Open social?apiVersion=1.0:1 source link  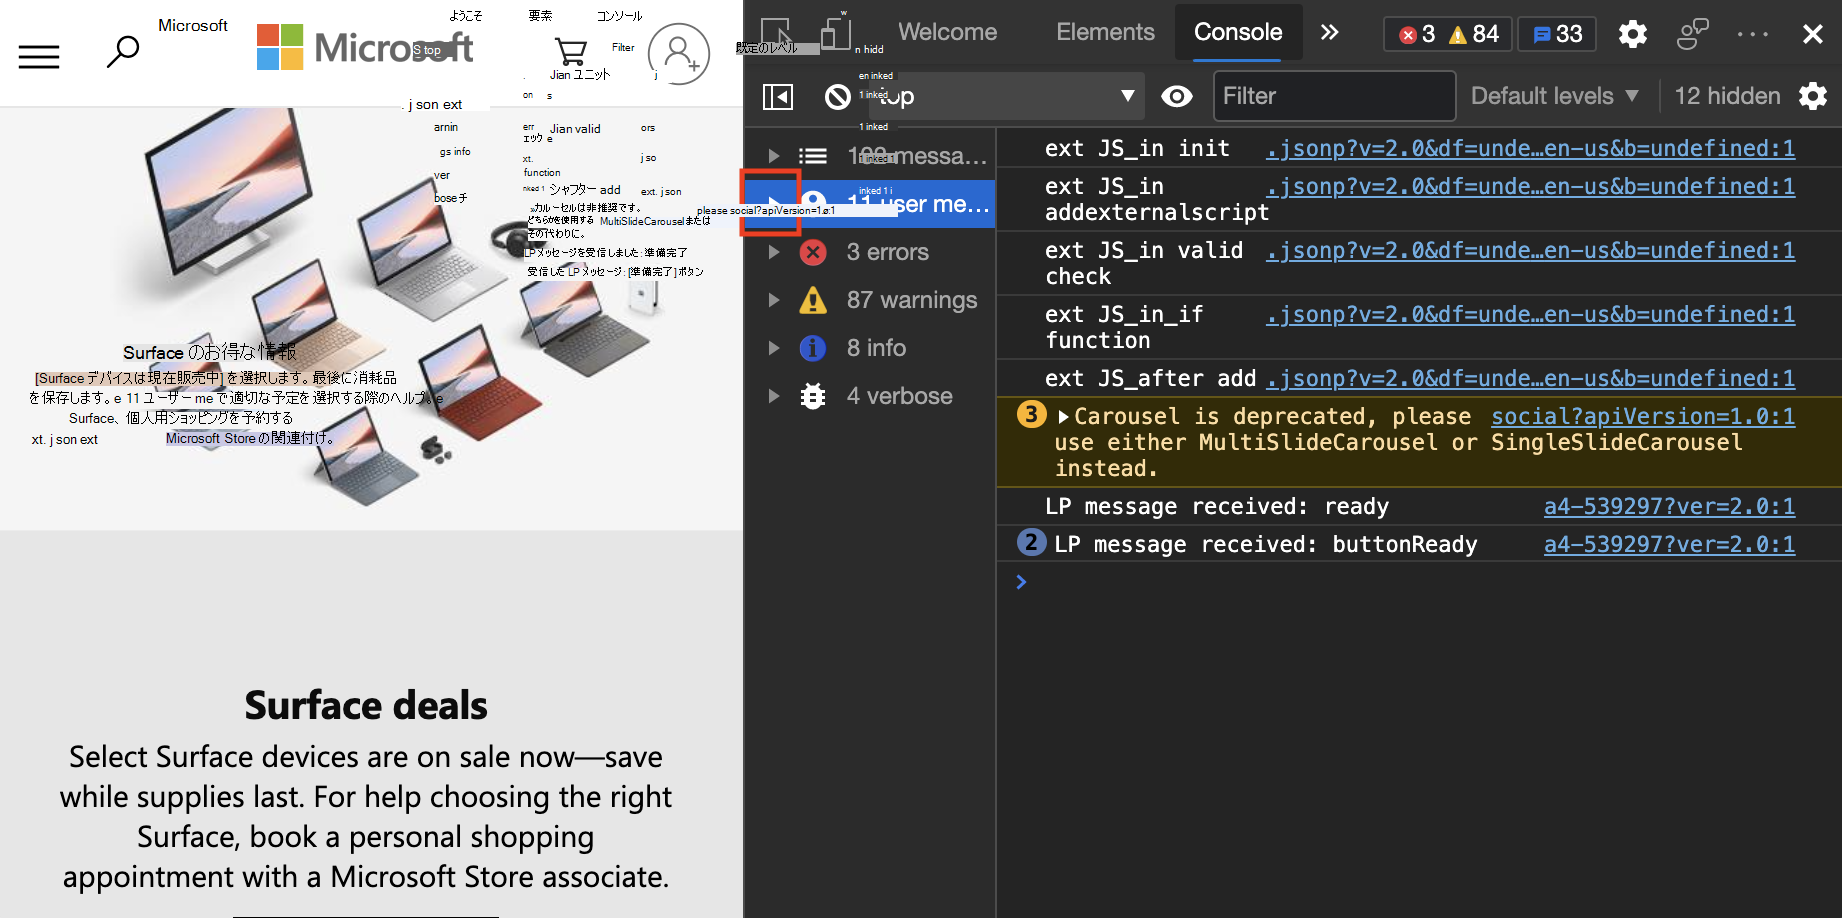click(1642, 417)
